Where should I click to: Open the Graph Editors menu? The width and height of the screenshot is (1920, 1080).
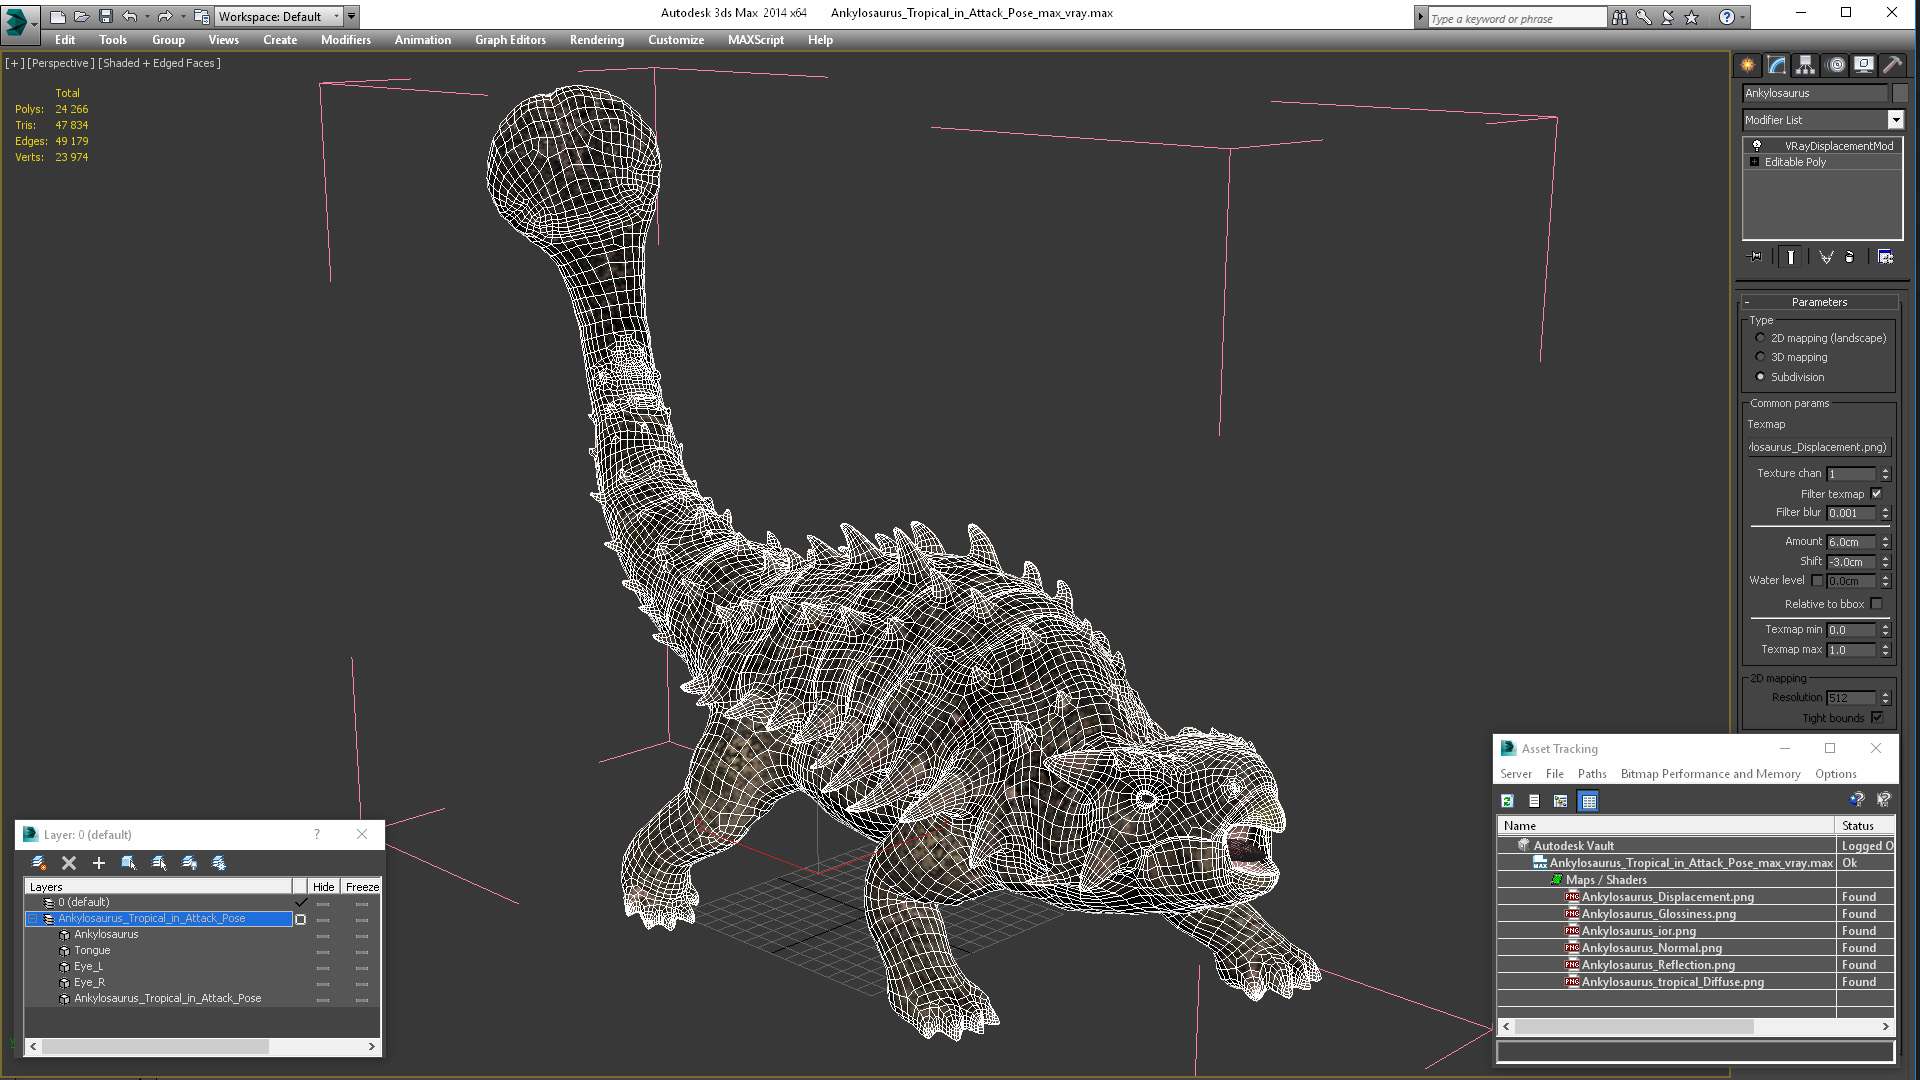click(510, 40)
